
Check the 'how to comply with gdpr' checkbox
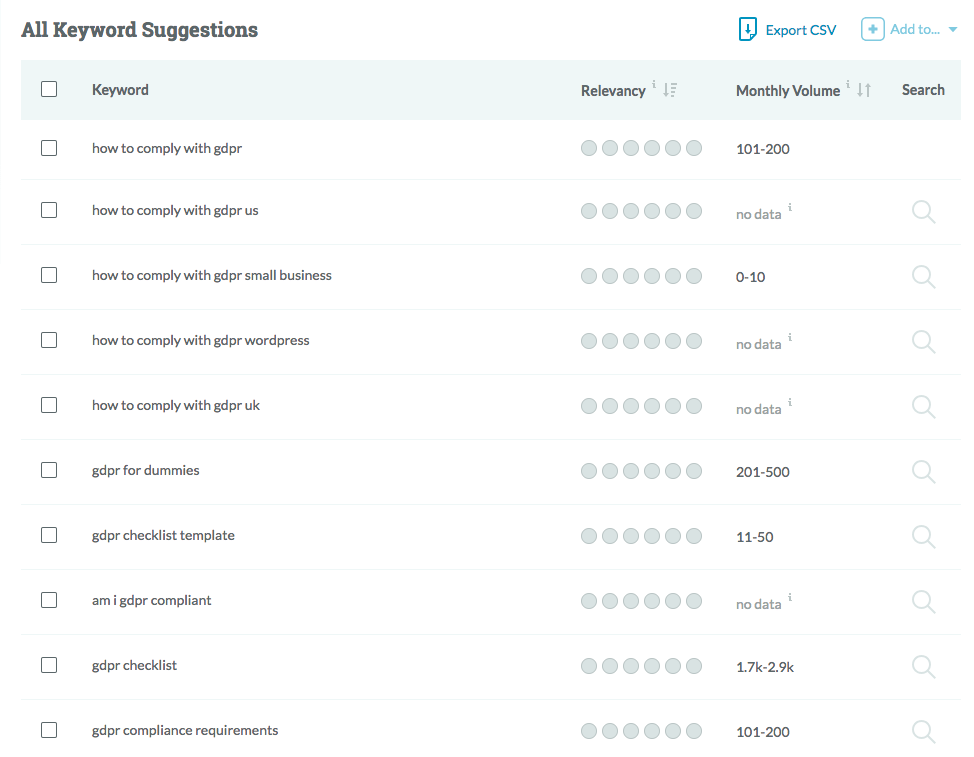tap(49, 148)
